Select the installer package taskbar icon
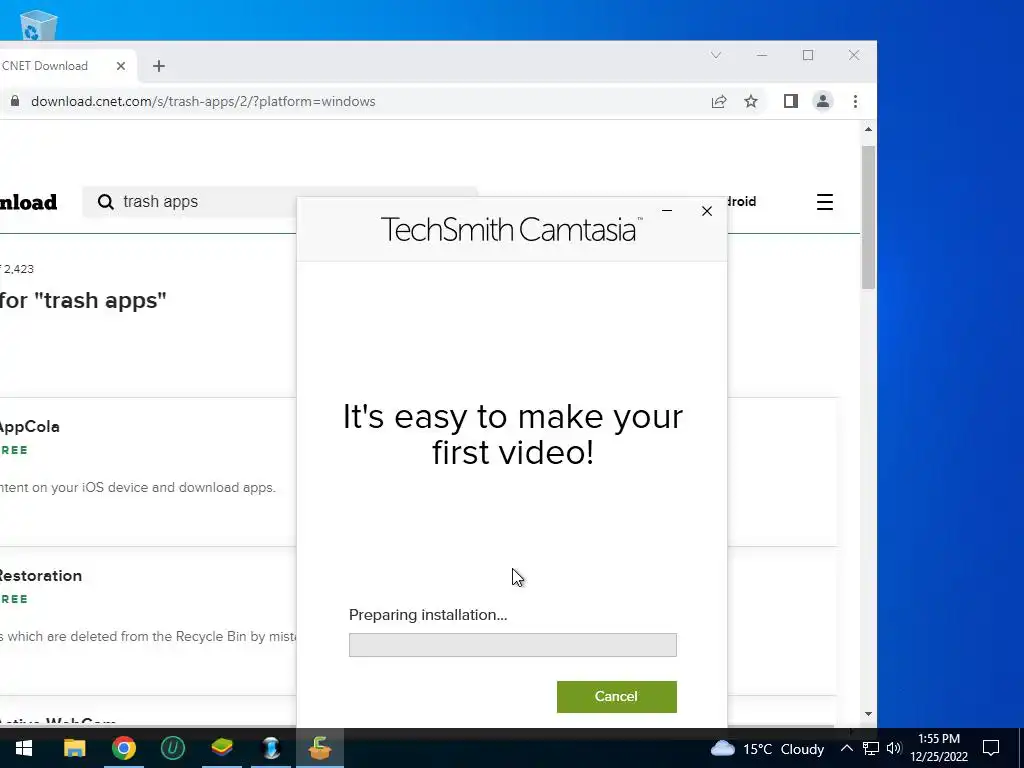1024x768 pixels. [320, 748]
